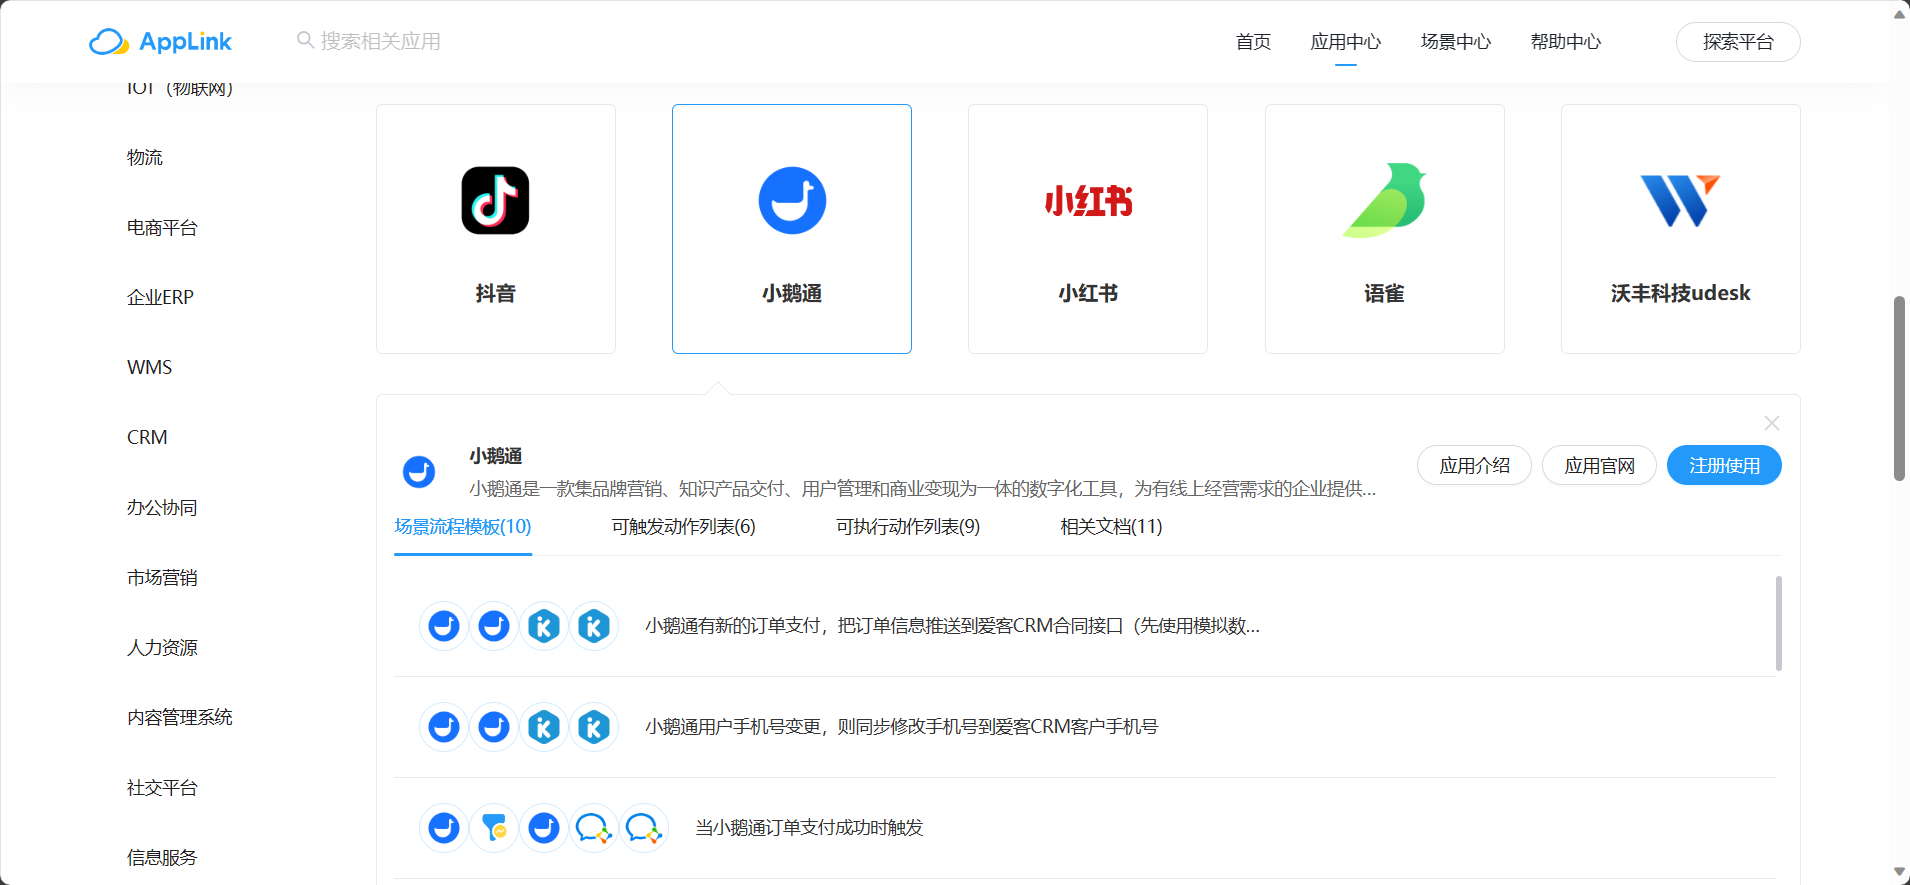
Task: Click first 小鹅通 icon in 订单支付成功时触发 row
Action: 444,828
